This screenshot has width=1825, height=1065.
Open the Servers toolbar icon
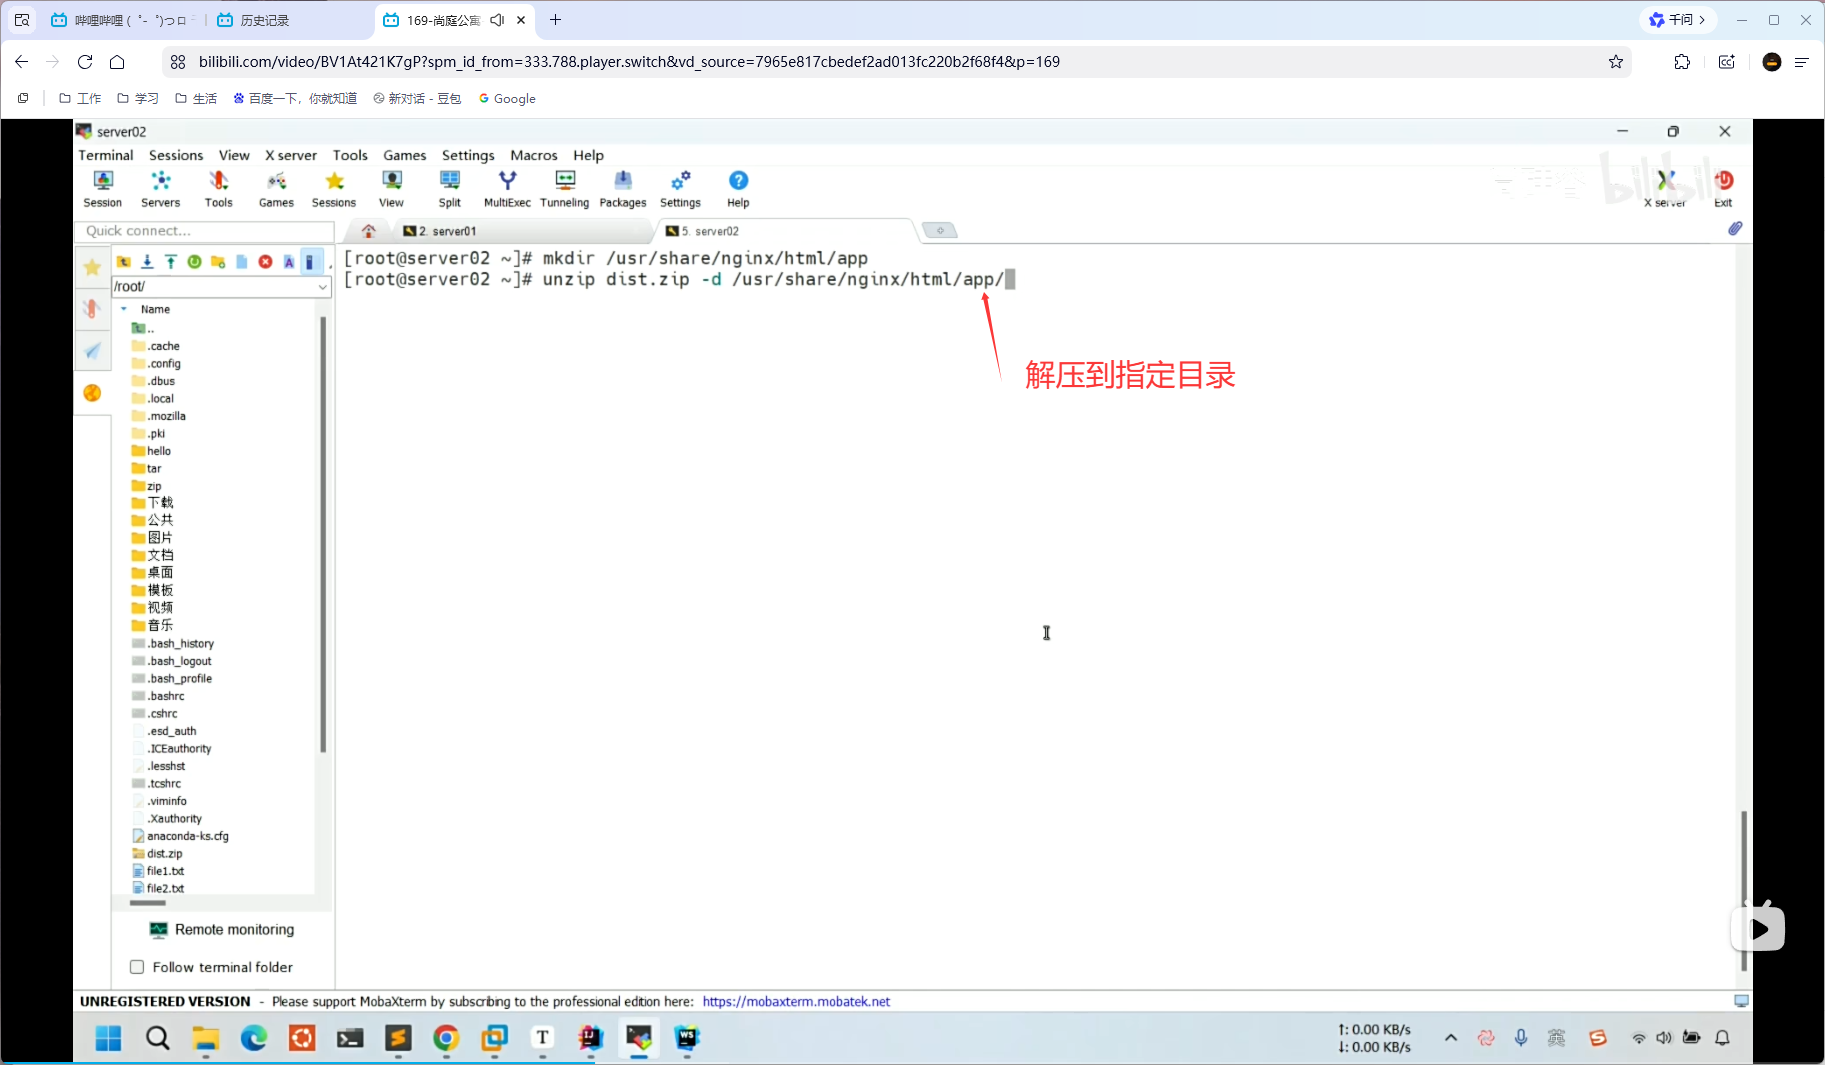tap(160, 188)
